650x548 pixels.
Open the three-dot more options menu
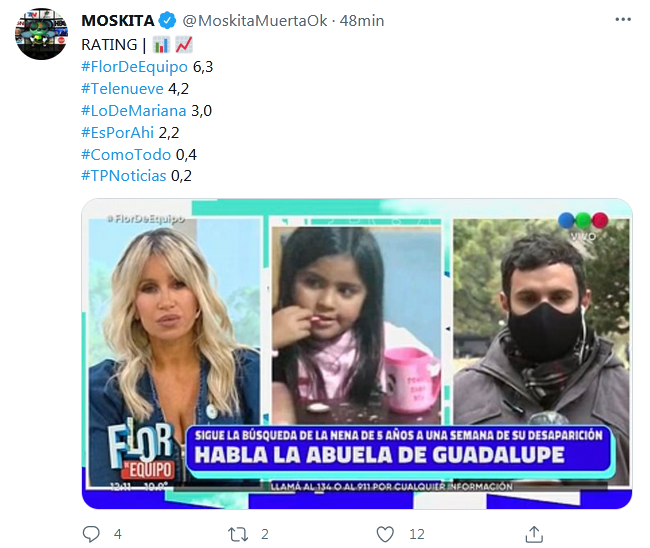pos(623,19)
